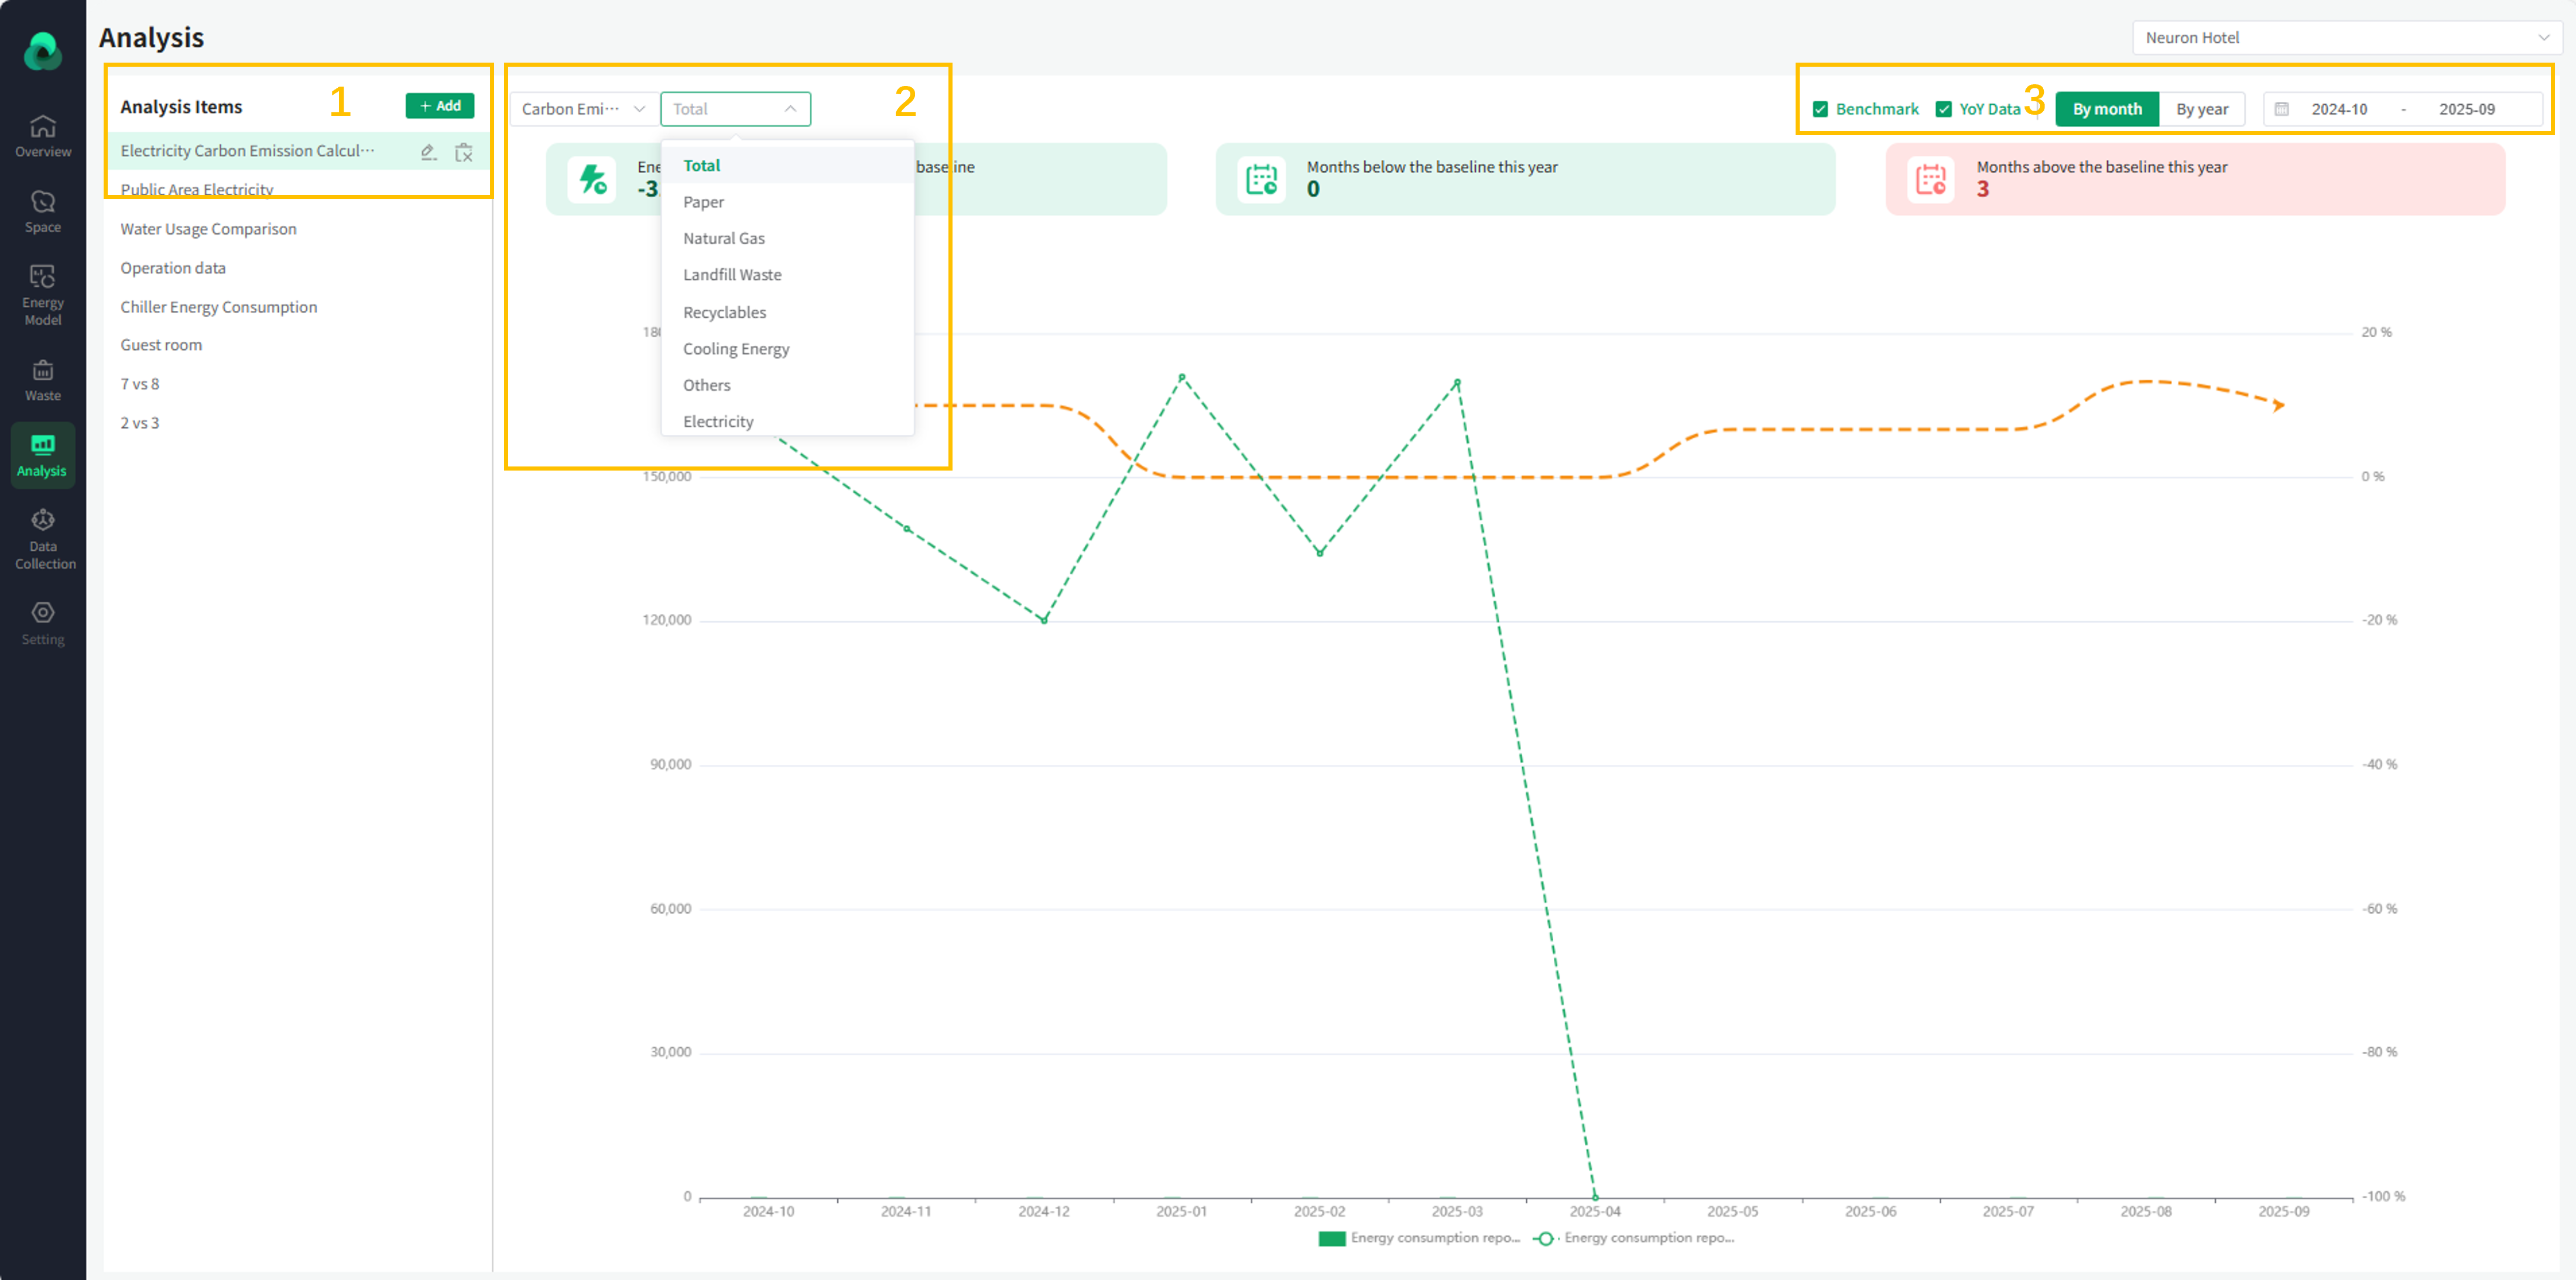Viewport: 2576px width, 1280px height.
Task: Toggle green bar legend series swatch
Action: pyautogui.click(x=1331, y=1238)
